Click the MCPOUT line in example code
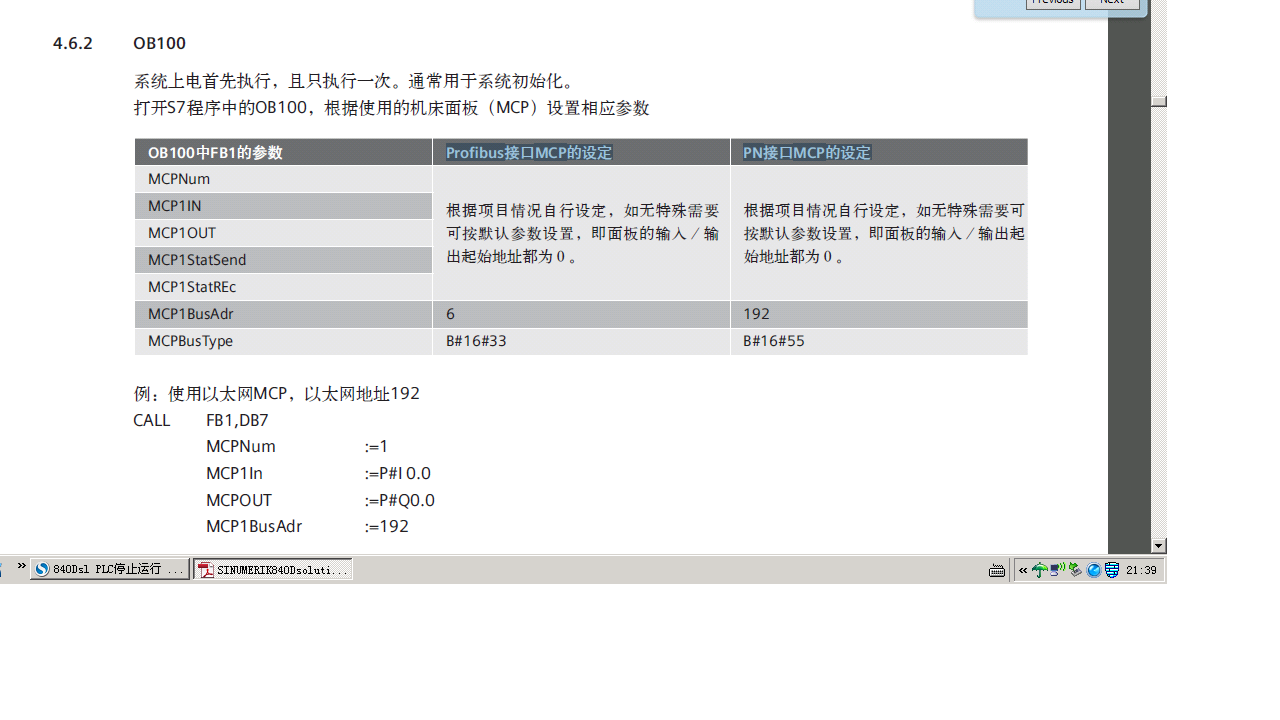 (239, 500)
